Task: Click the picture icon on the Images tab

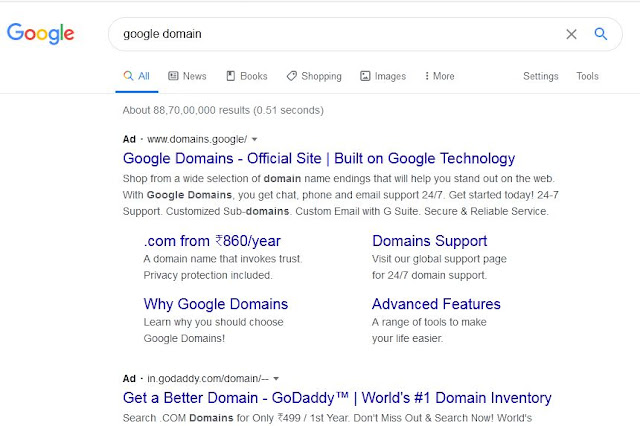Action: (365, 76)
